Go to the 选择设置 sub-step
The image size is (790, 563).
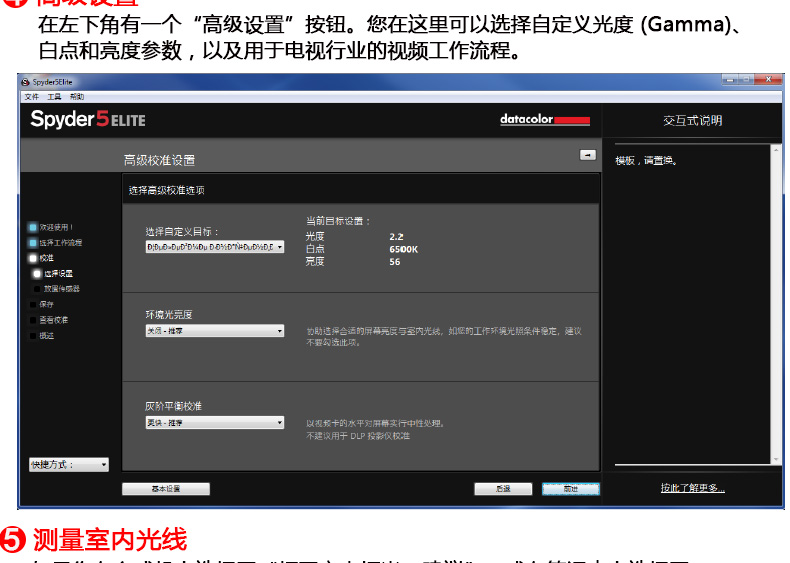[53, 274]
